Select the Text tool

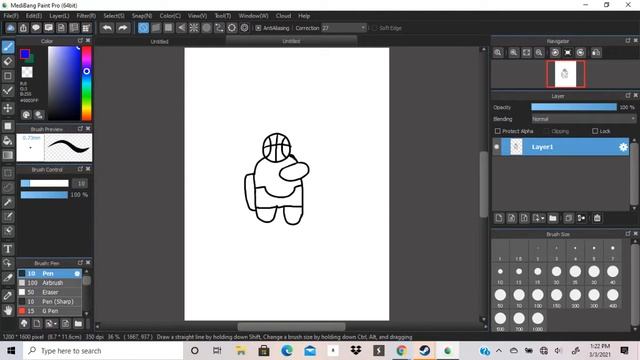(x=8, y=249)
